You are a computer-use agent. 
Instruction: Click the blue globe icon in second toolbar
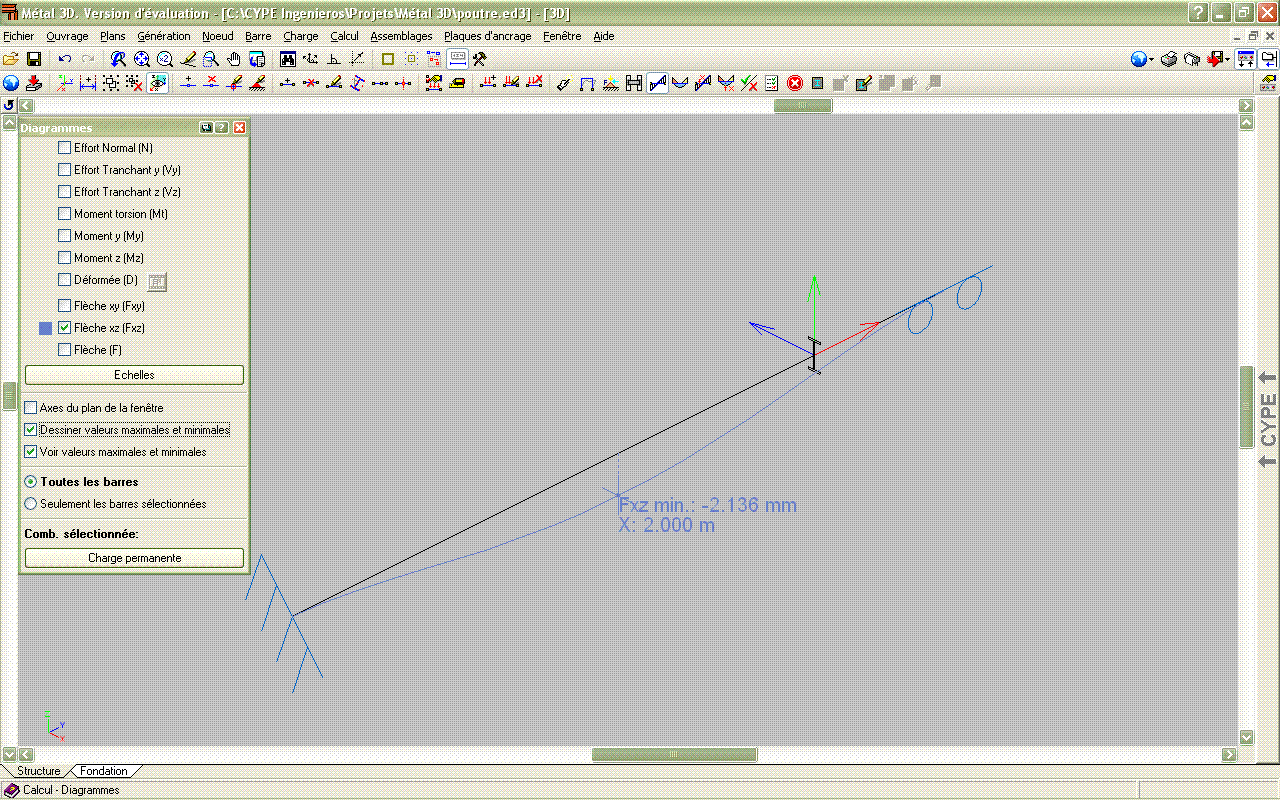pyautogui.click(x=11, y=83)
